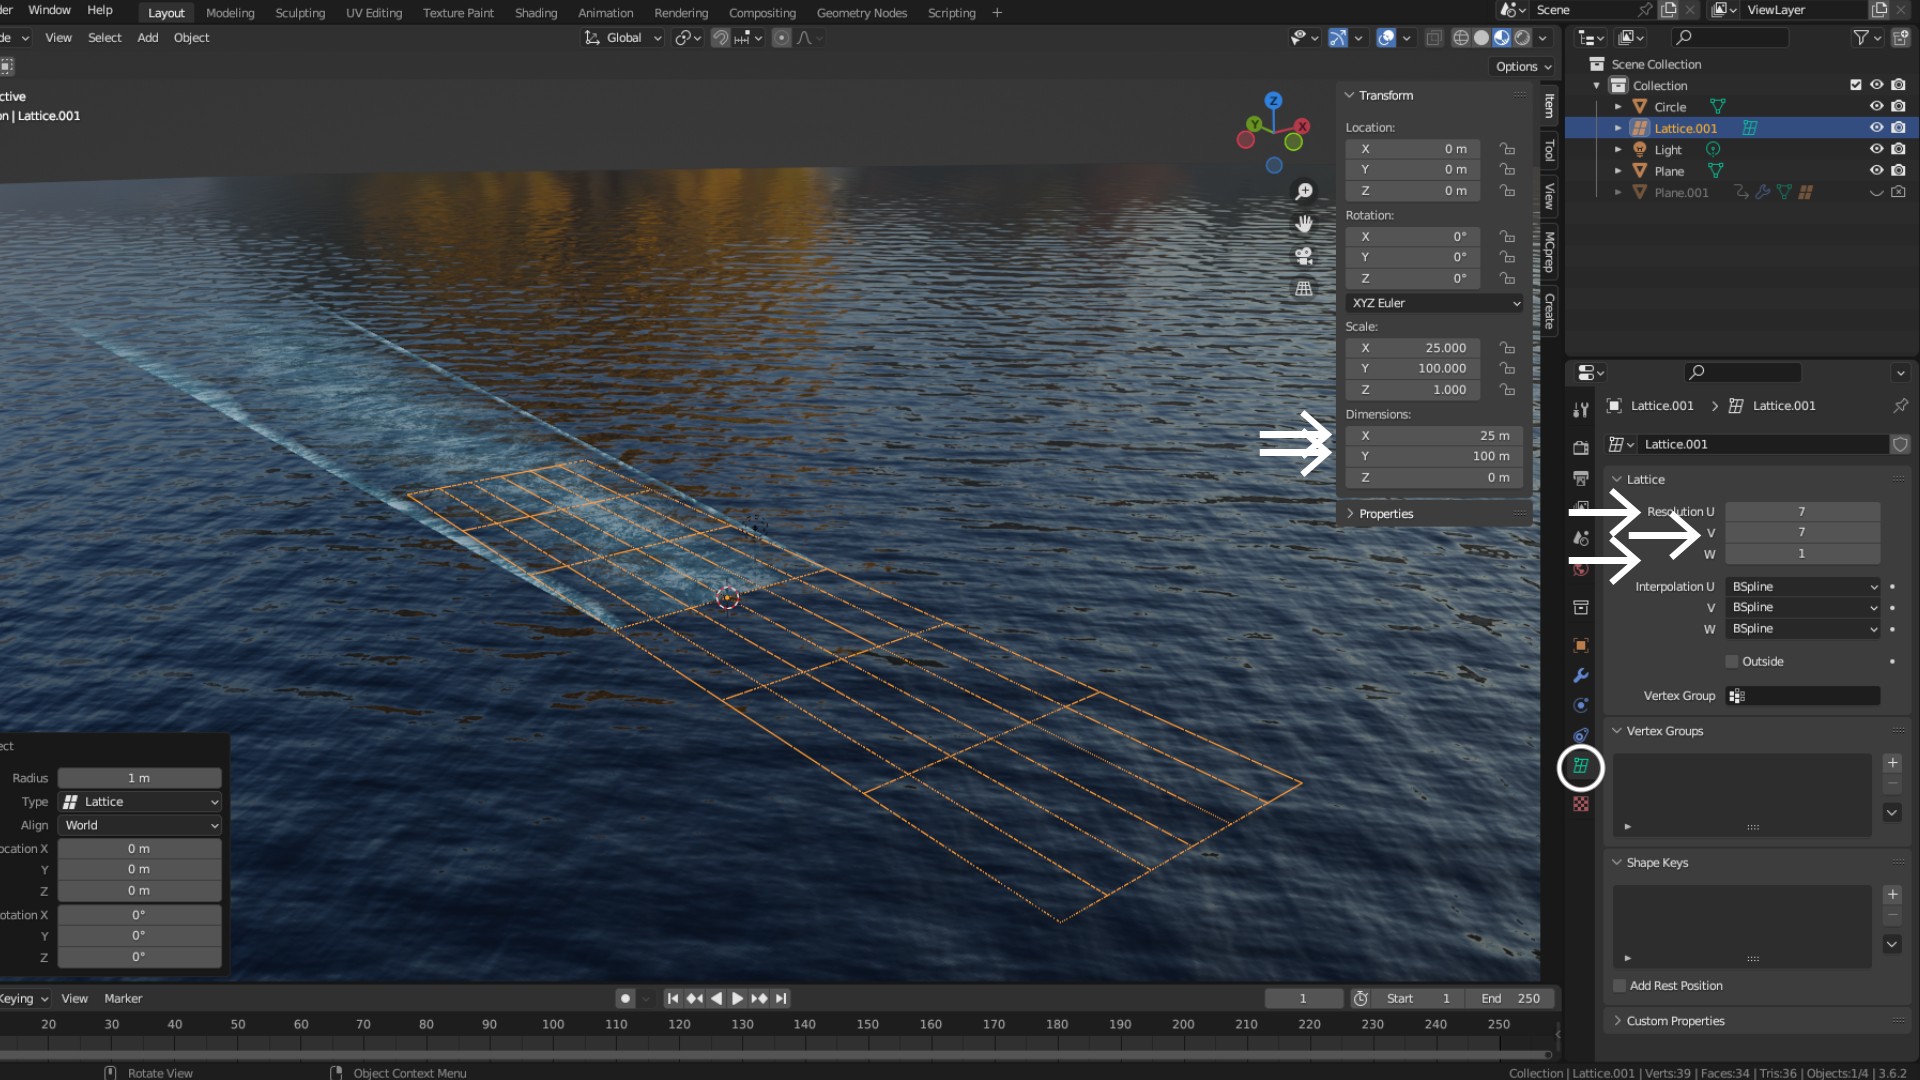Open the Object menu in header

191,37
